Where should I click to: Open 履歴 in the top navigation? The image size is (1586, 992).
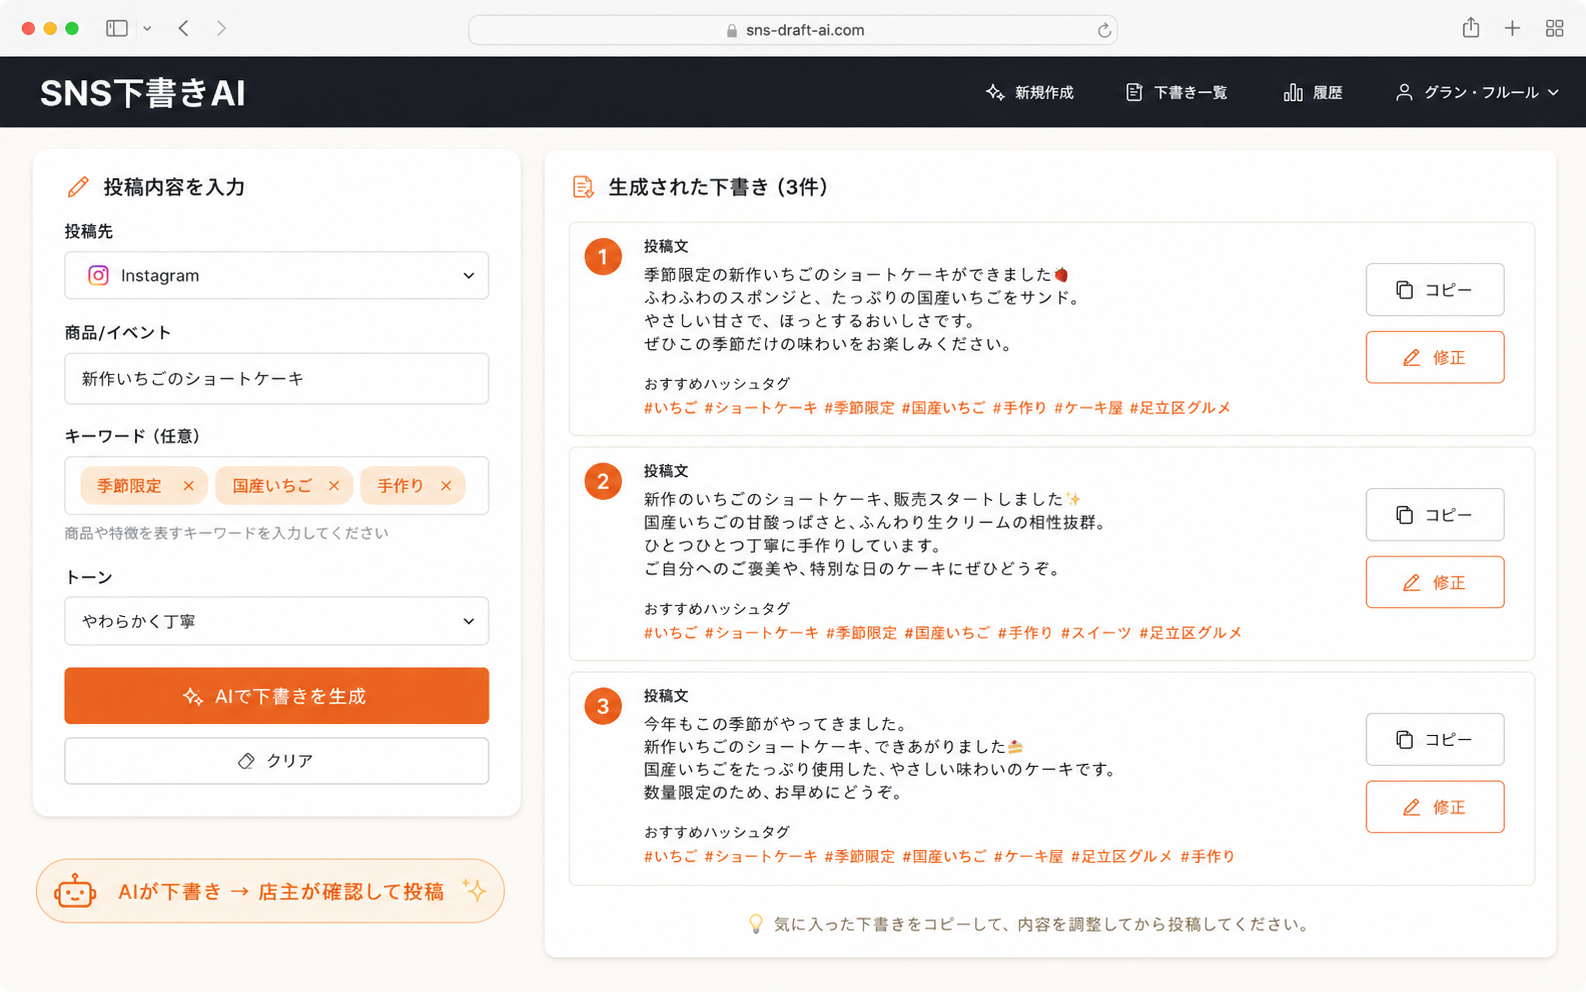pos(1313,92)
